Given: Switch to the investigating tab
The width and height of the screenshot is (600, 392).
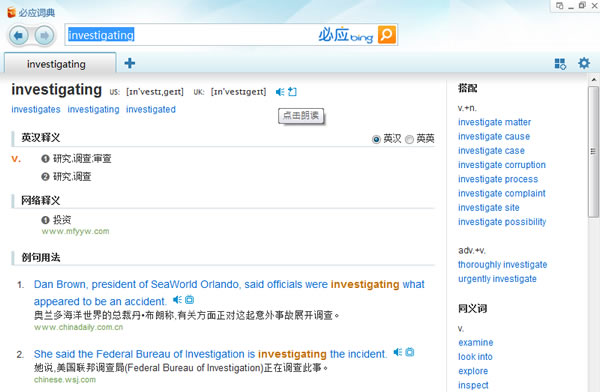Looking at the screenshot, I should tap(60, 63).
